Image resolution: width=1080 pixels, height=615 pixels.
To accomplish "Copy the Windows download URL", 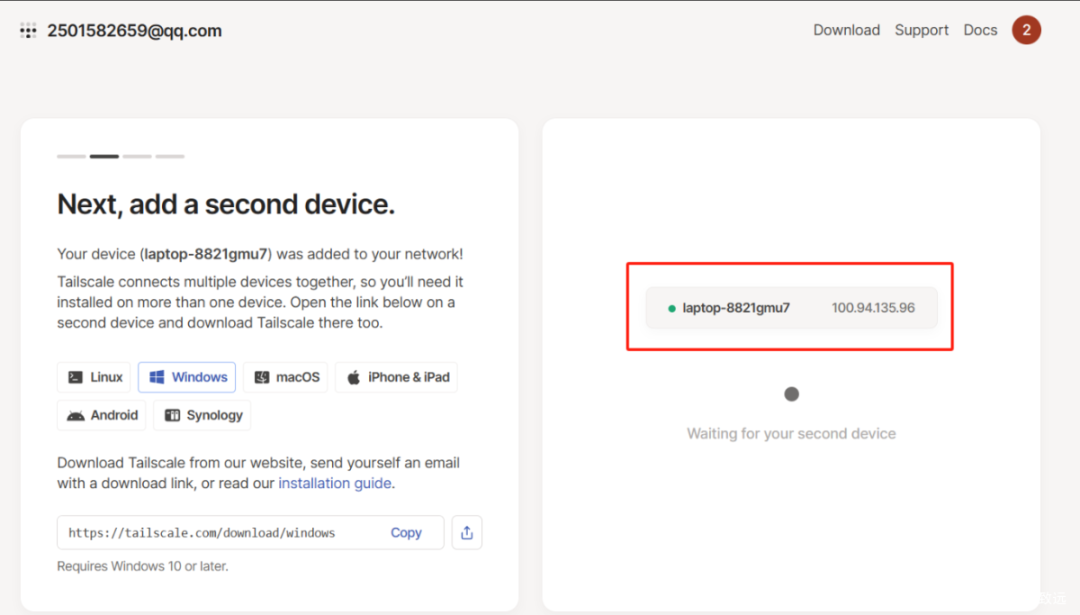I will [406, 532].
